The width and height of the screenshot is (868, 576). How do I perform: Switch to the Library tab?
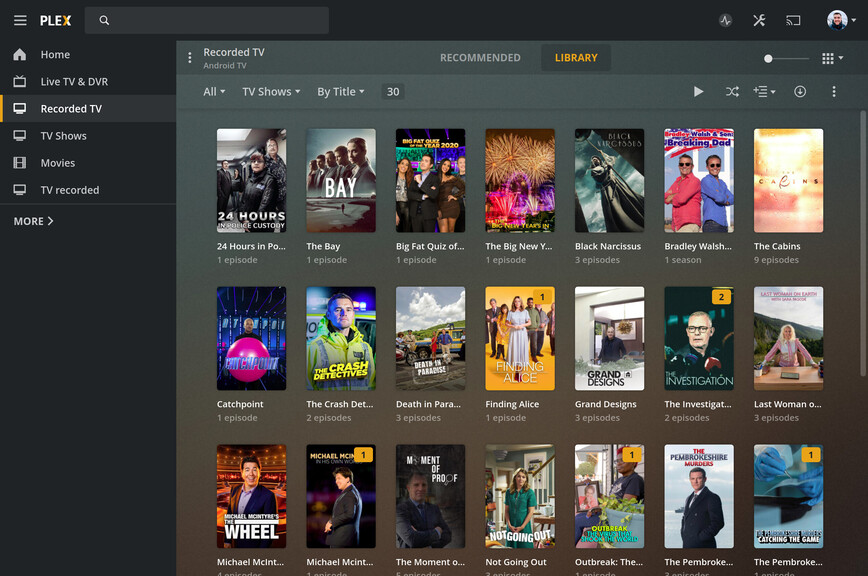(x=576, y=58)
